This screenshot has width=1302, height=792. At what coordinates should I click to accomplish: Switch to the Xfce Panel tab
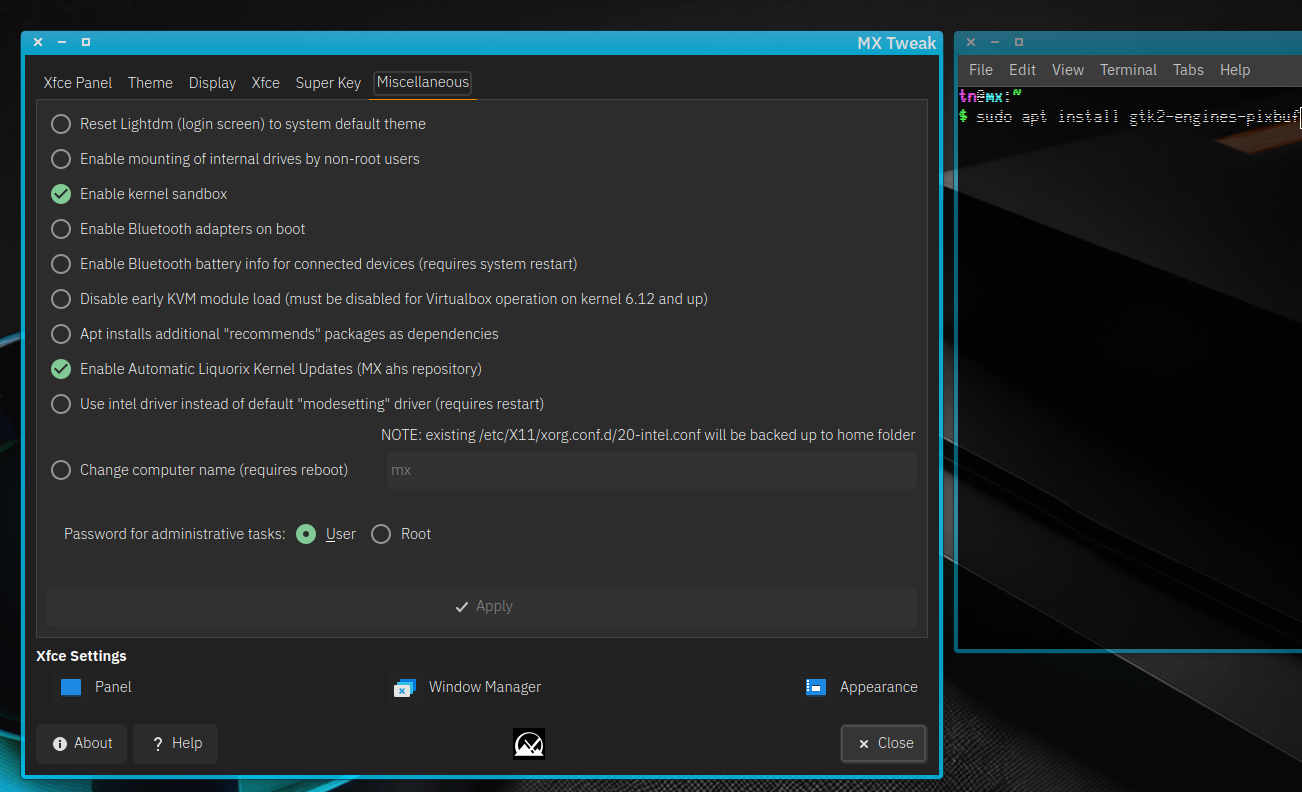pyautogui.click(x=78, y=83)
